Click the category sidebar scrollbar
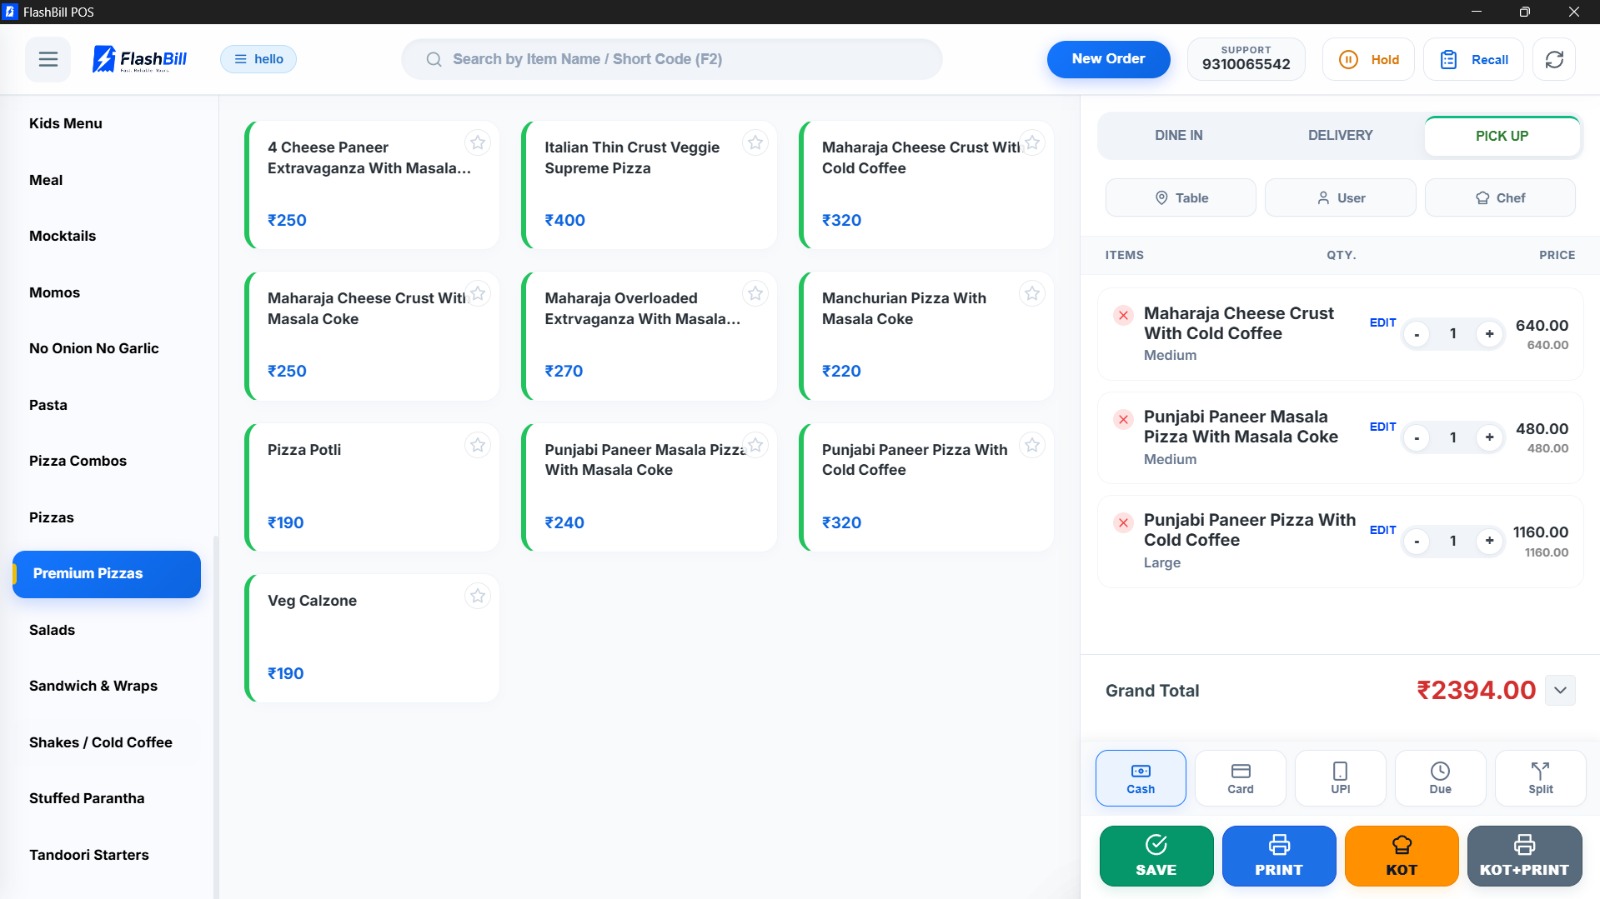This screenshot has width=1600, height=899. (215, 716)
